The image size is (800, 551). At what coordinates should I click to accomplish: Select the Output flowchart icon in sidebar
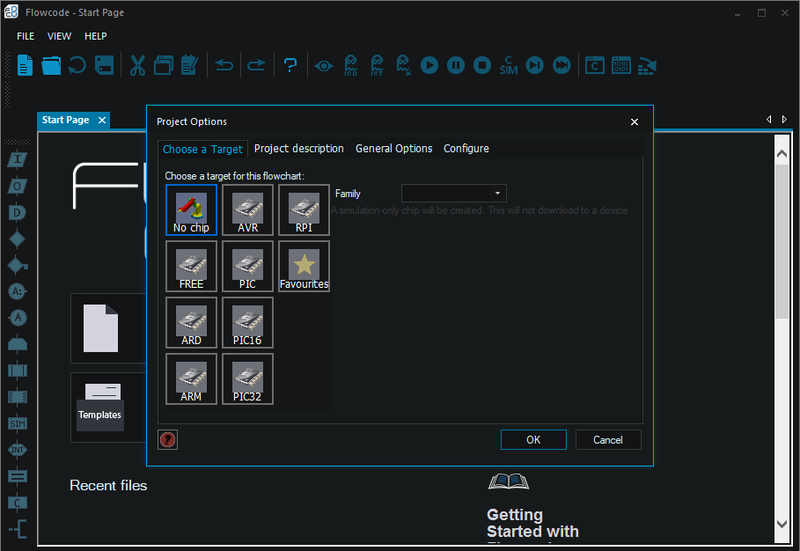[17, 186]
